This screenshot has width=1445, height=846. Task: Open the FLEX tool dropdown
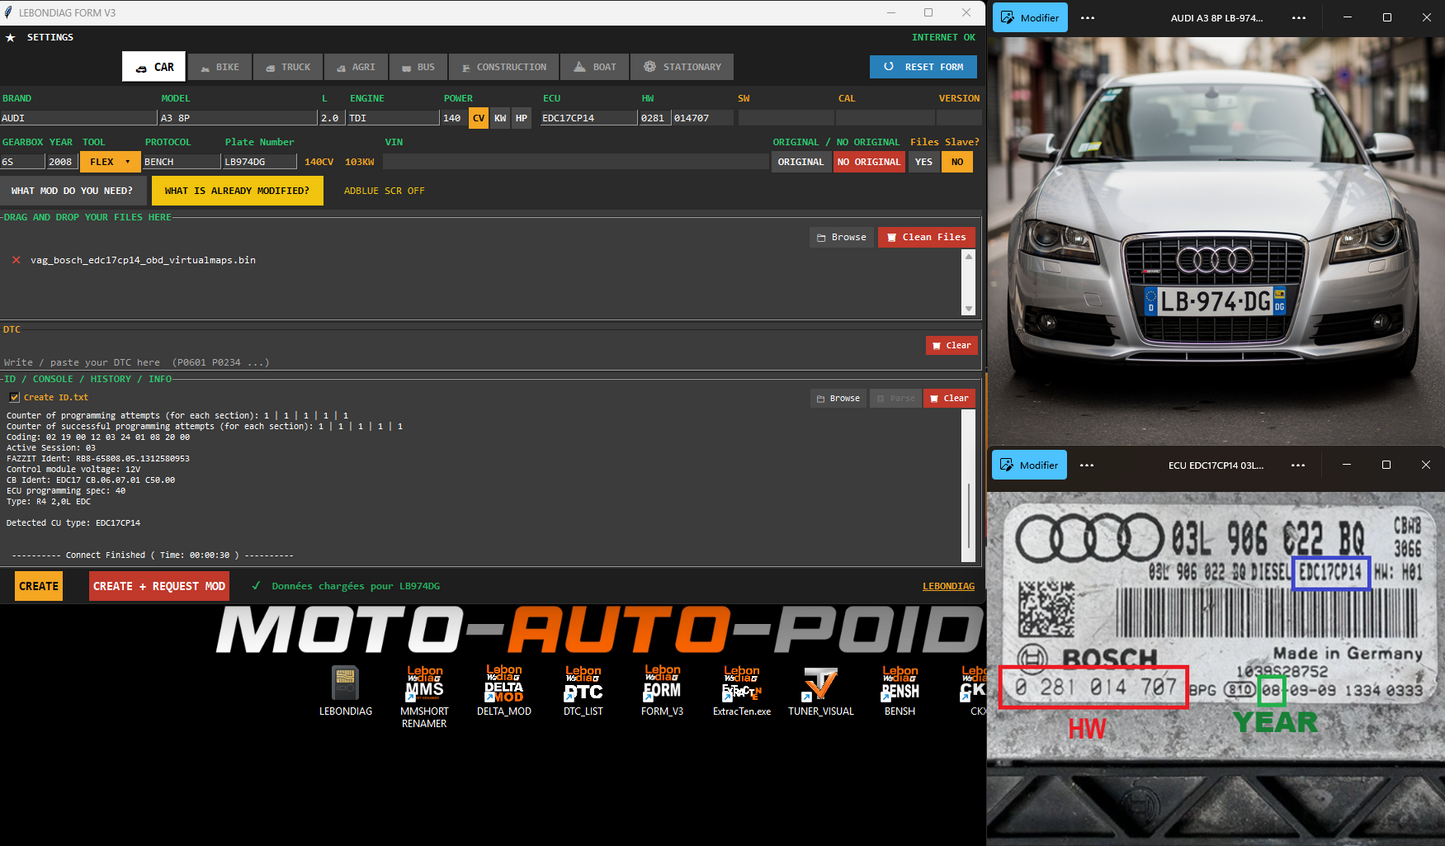coord(110,162)
